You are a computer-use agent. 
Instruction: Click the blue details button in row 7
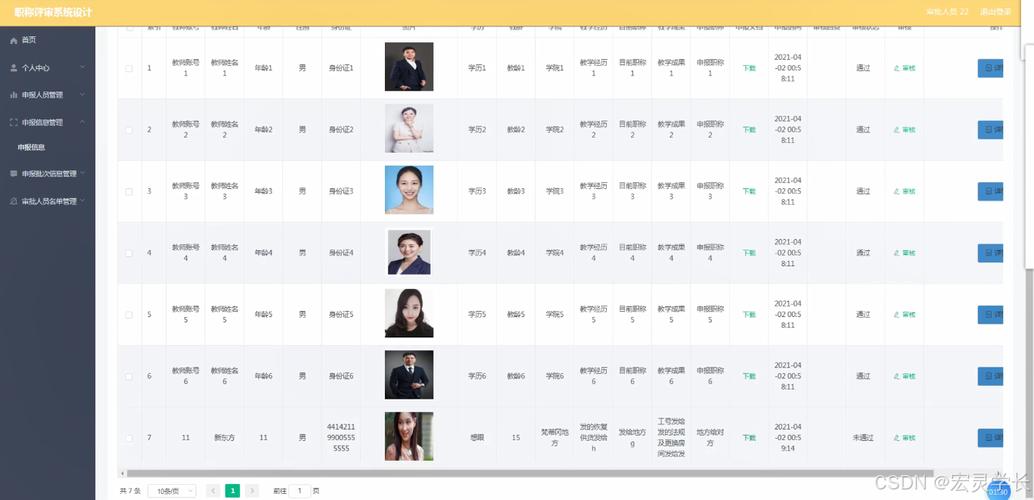[990, 438]
